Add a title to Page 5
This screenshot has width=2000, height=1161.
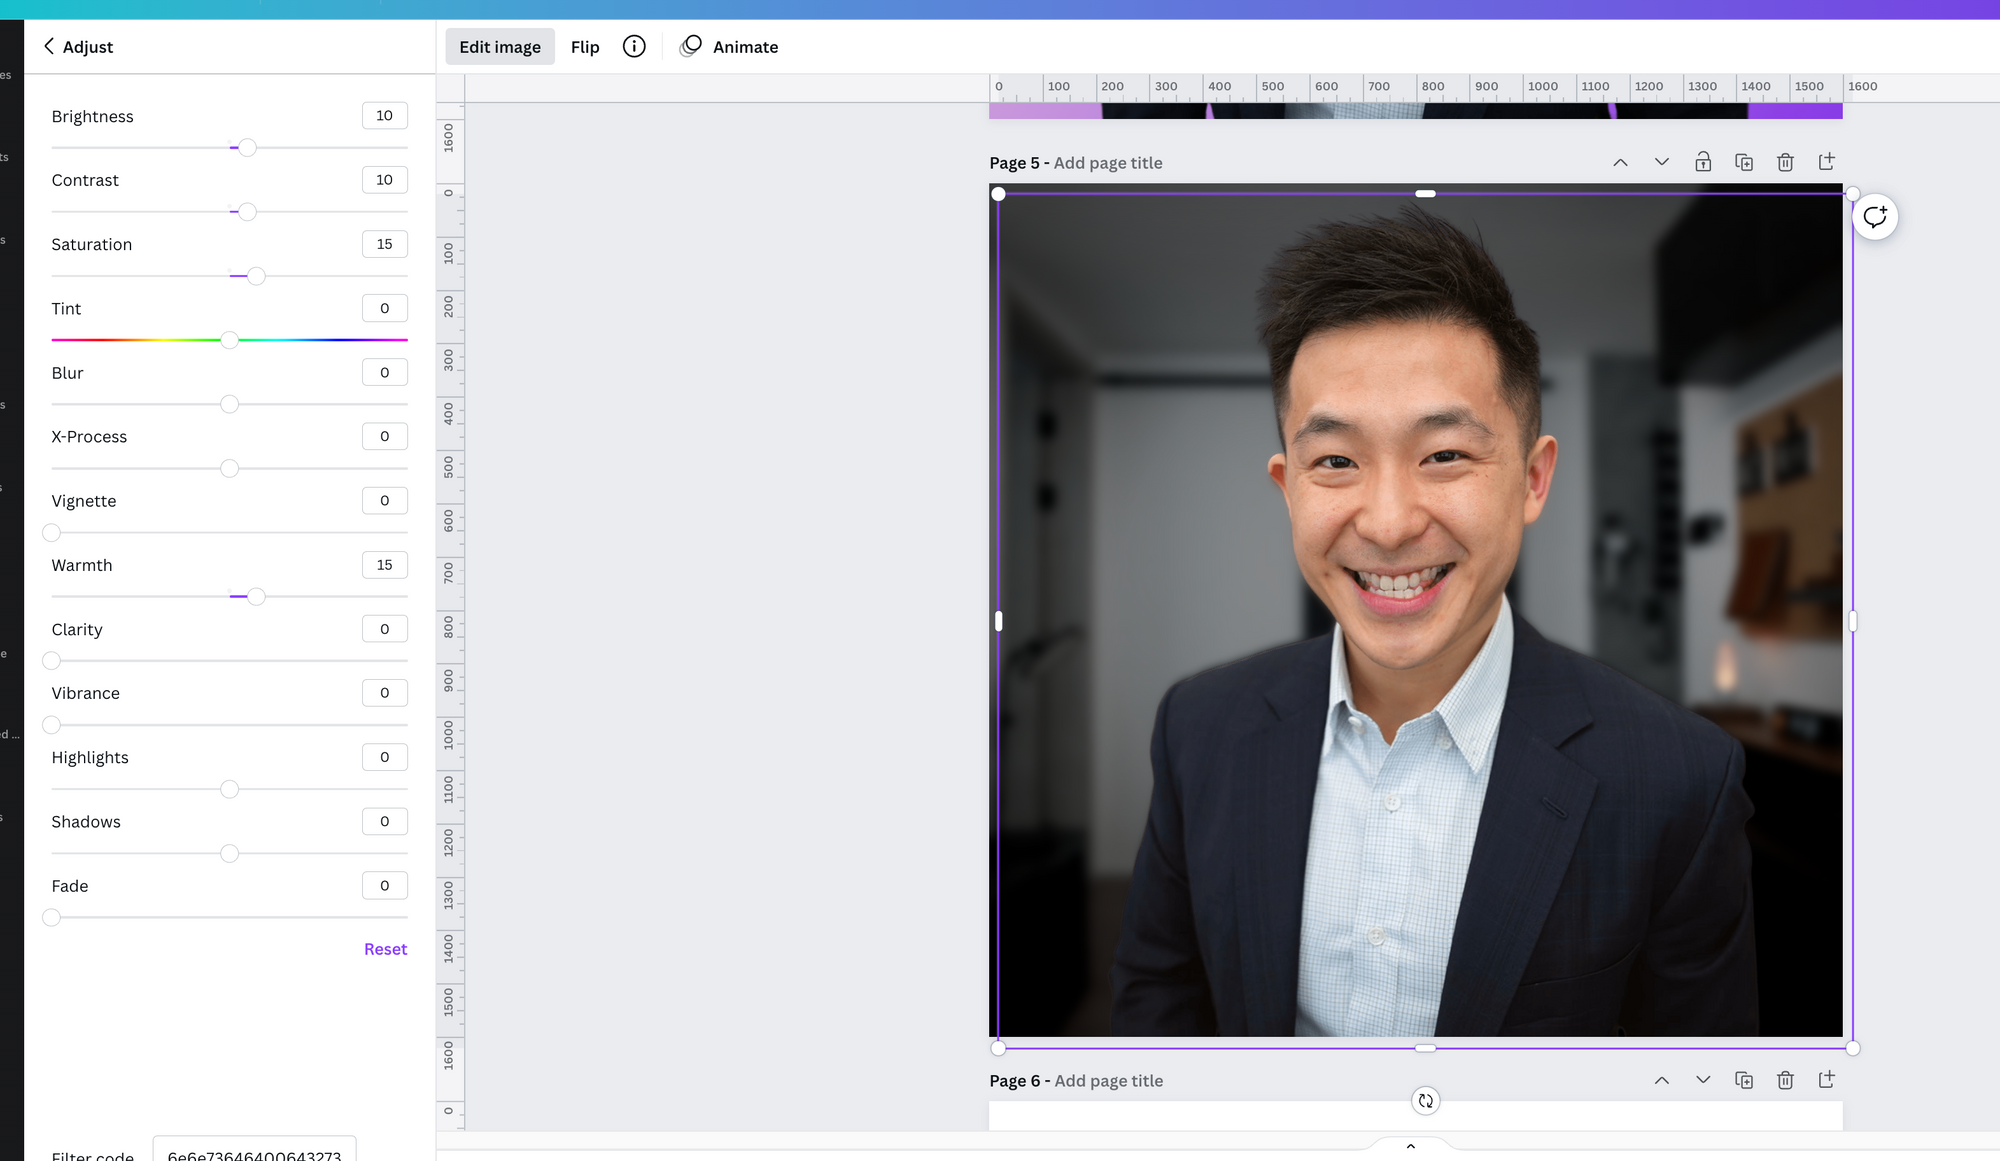click(x=1108, y=163)
